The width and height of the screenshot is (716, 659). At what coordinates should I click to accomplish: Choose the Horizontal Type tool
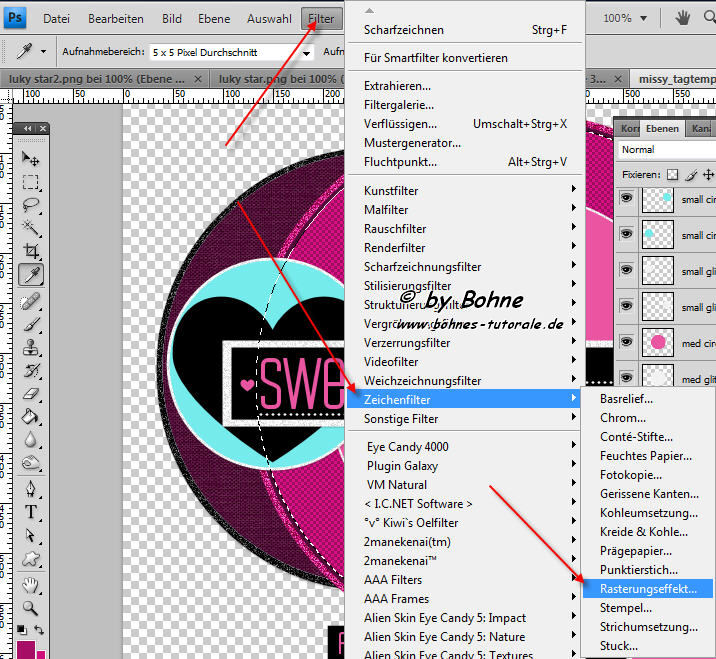(31, 512)
